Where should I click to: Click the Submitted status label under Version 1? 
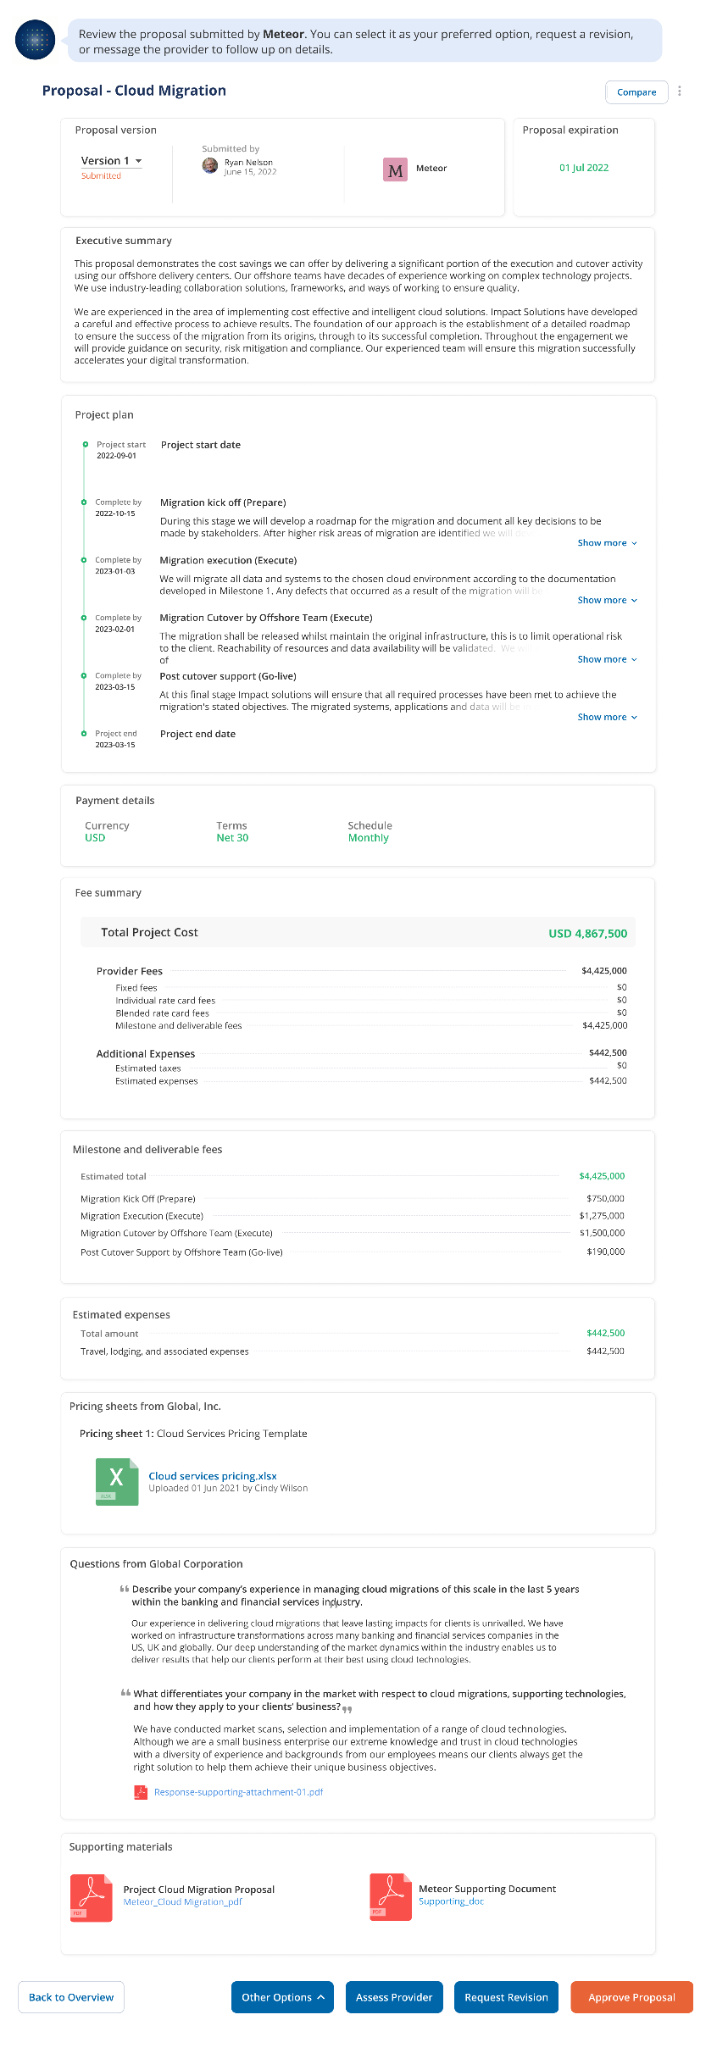[101, 176]
